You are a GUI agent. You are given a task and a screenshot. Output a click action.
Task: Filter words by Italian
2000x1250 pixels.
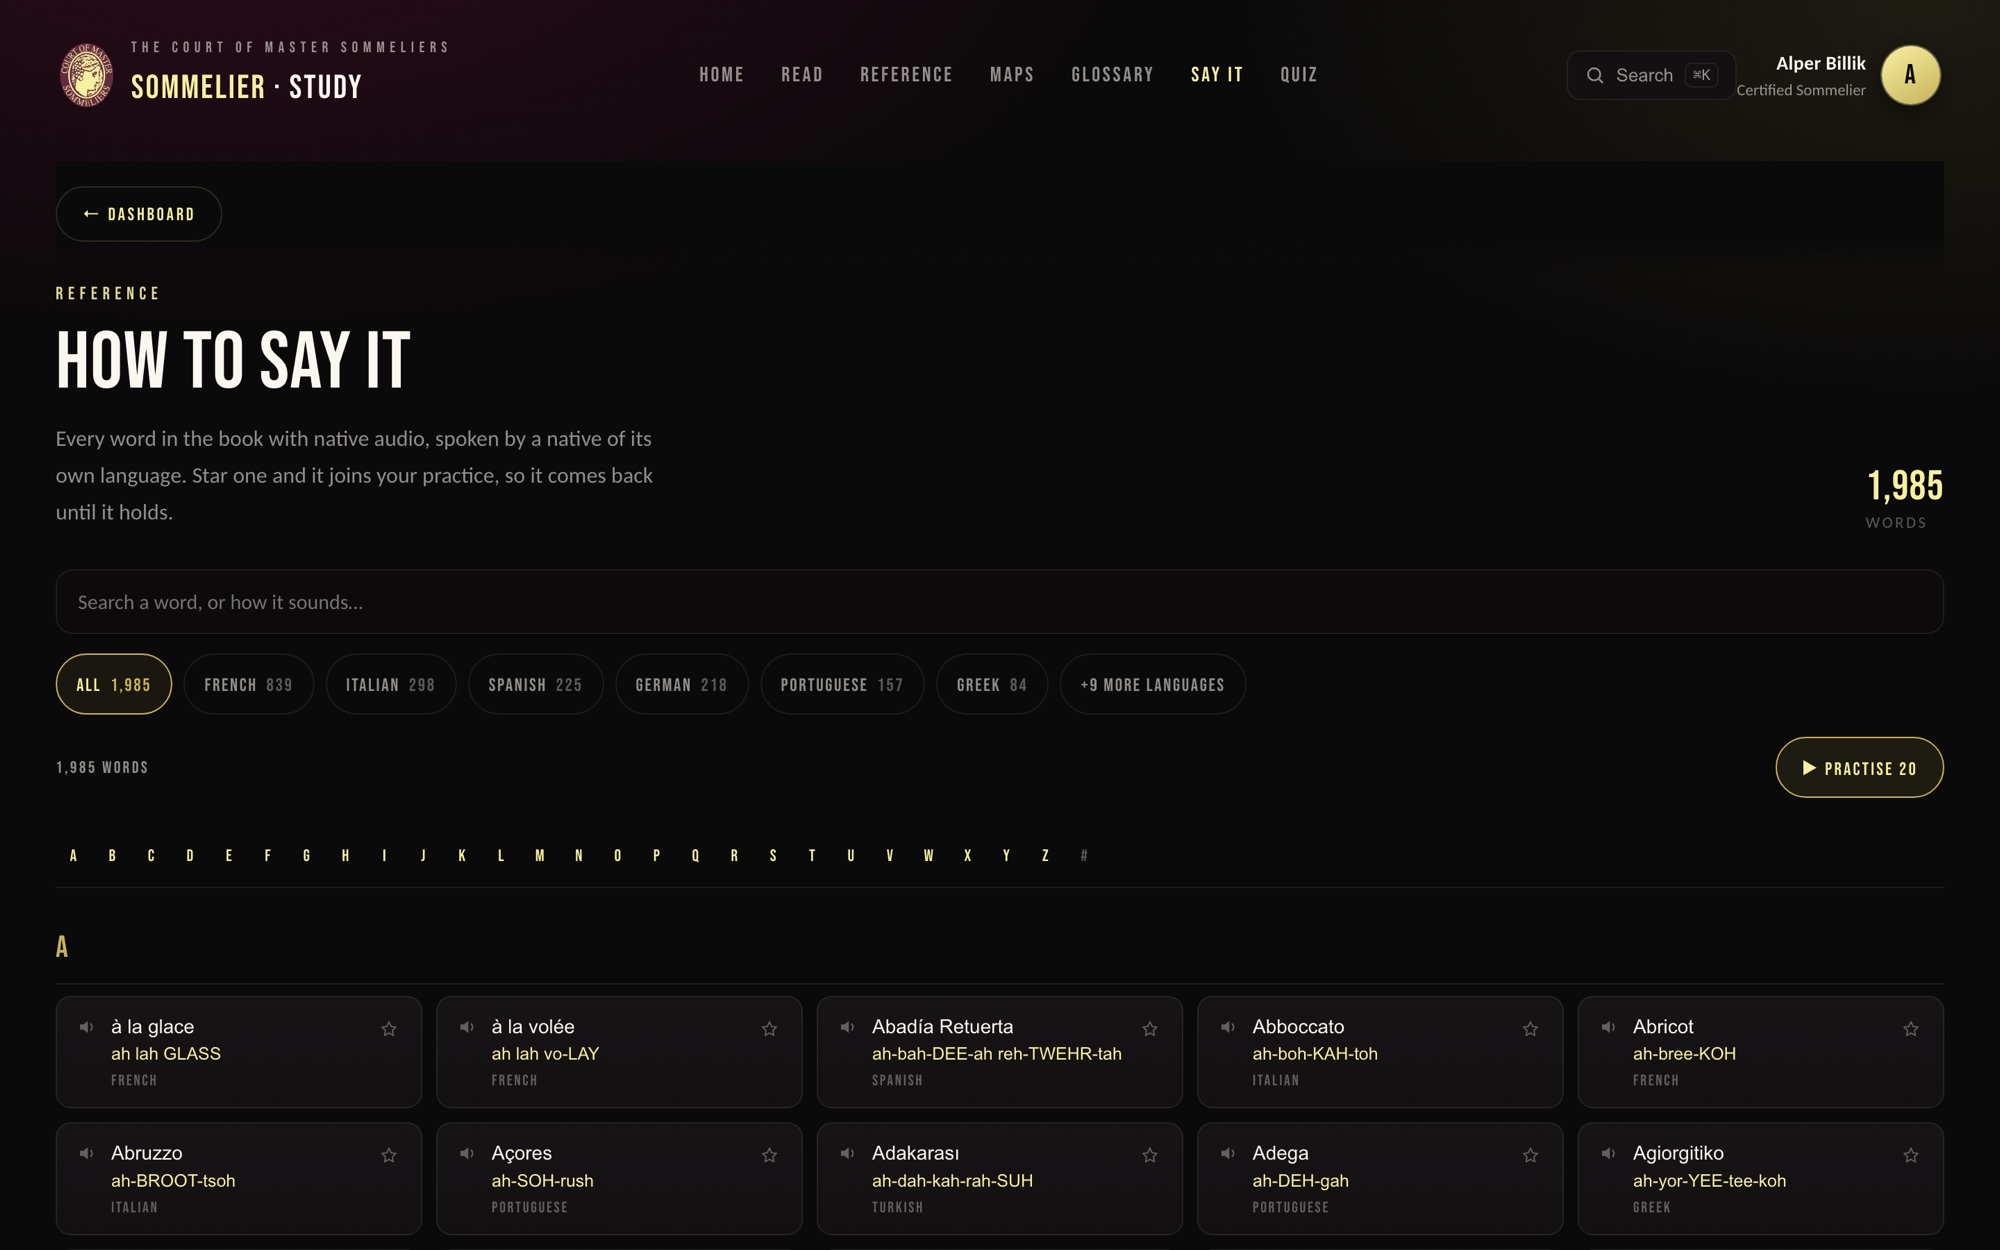click(x=391, y=685)
